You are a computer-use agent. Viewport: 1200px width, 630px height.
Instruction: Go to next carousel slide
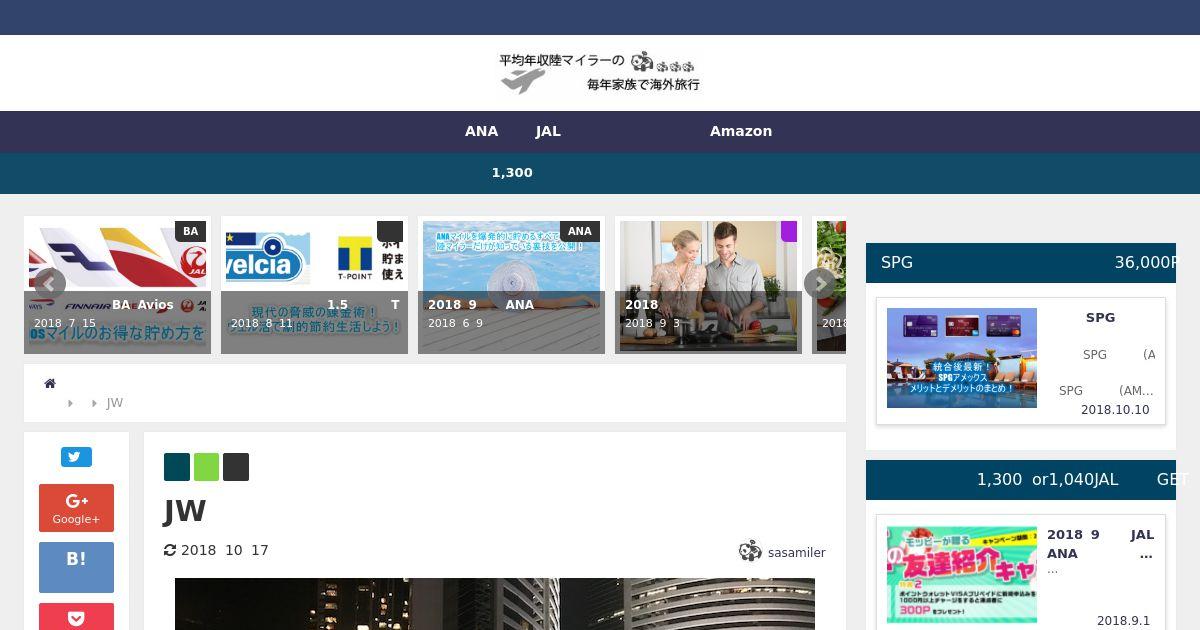click(x=820, y=284)
